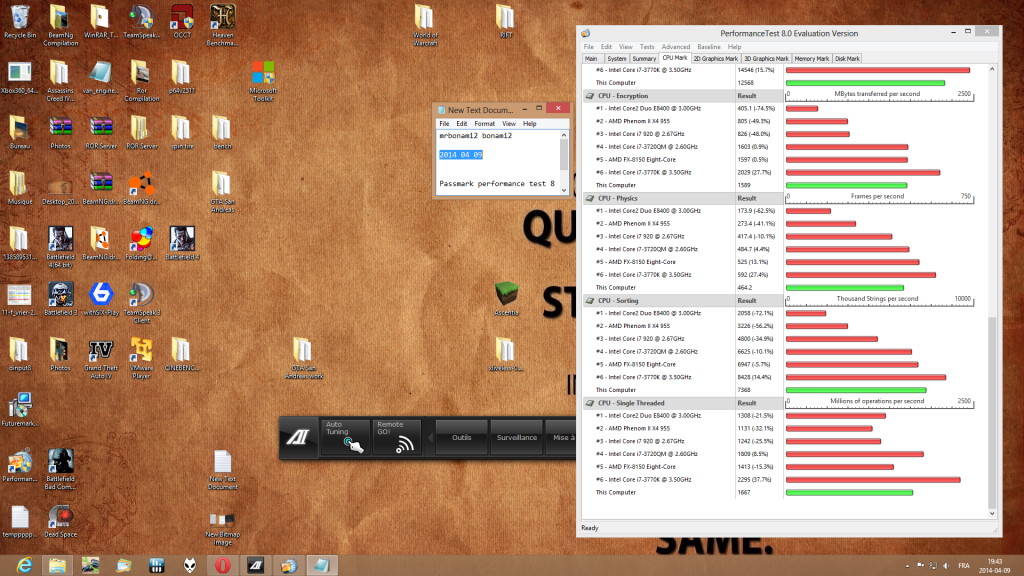Launch withSIX-Play desktop shortcut
Image resolution: width=1024 pixels, height=576 pixels.
coord(101,299)
